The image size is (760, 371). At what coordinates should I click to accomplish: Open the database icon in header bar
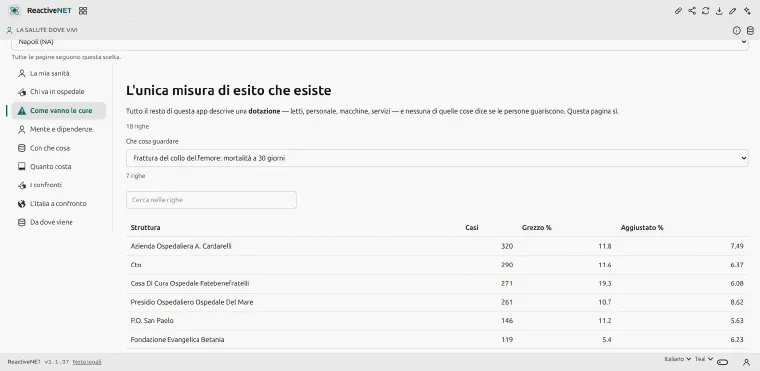750,31
